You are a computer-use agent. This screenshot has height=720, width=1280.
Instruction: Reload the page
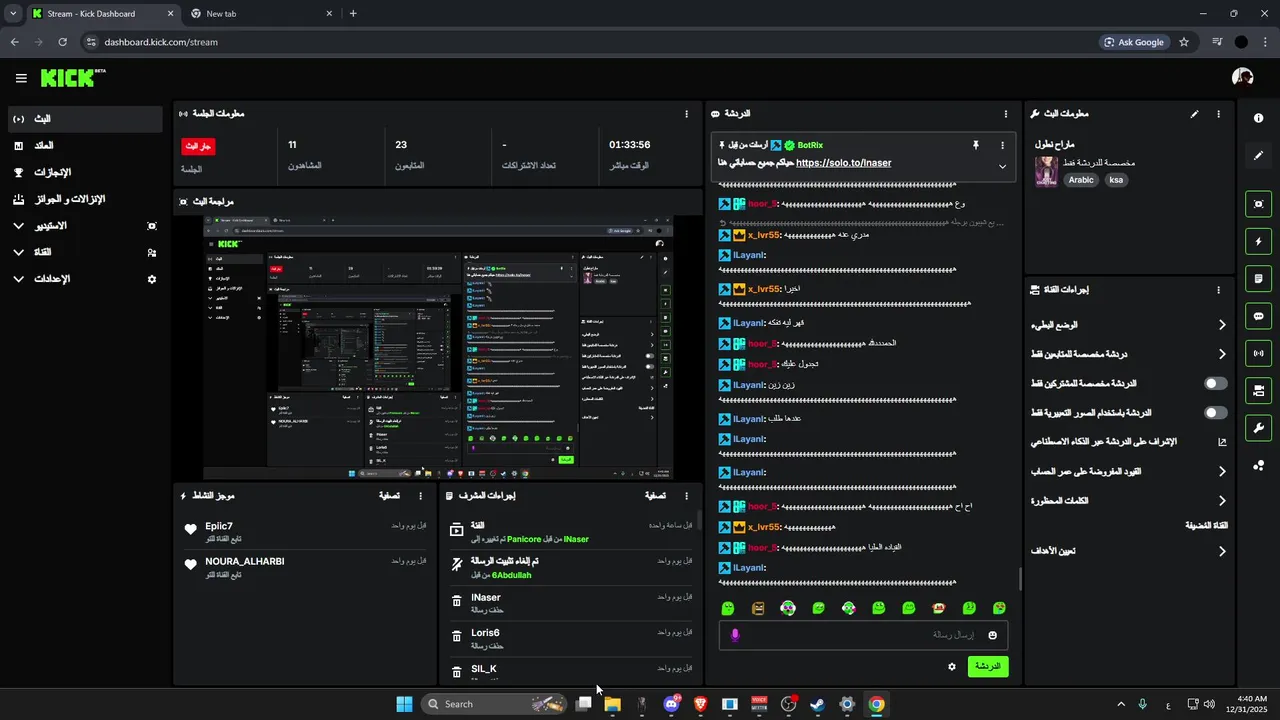62,42
